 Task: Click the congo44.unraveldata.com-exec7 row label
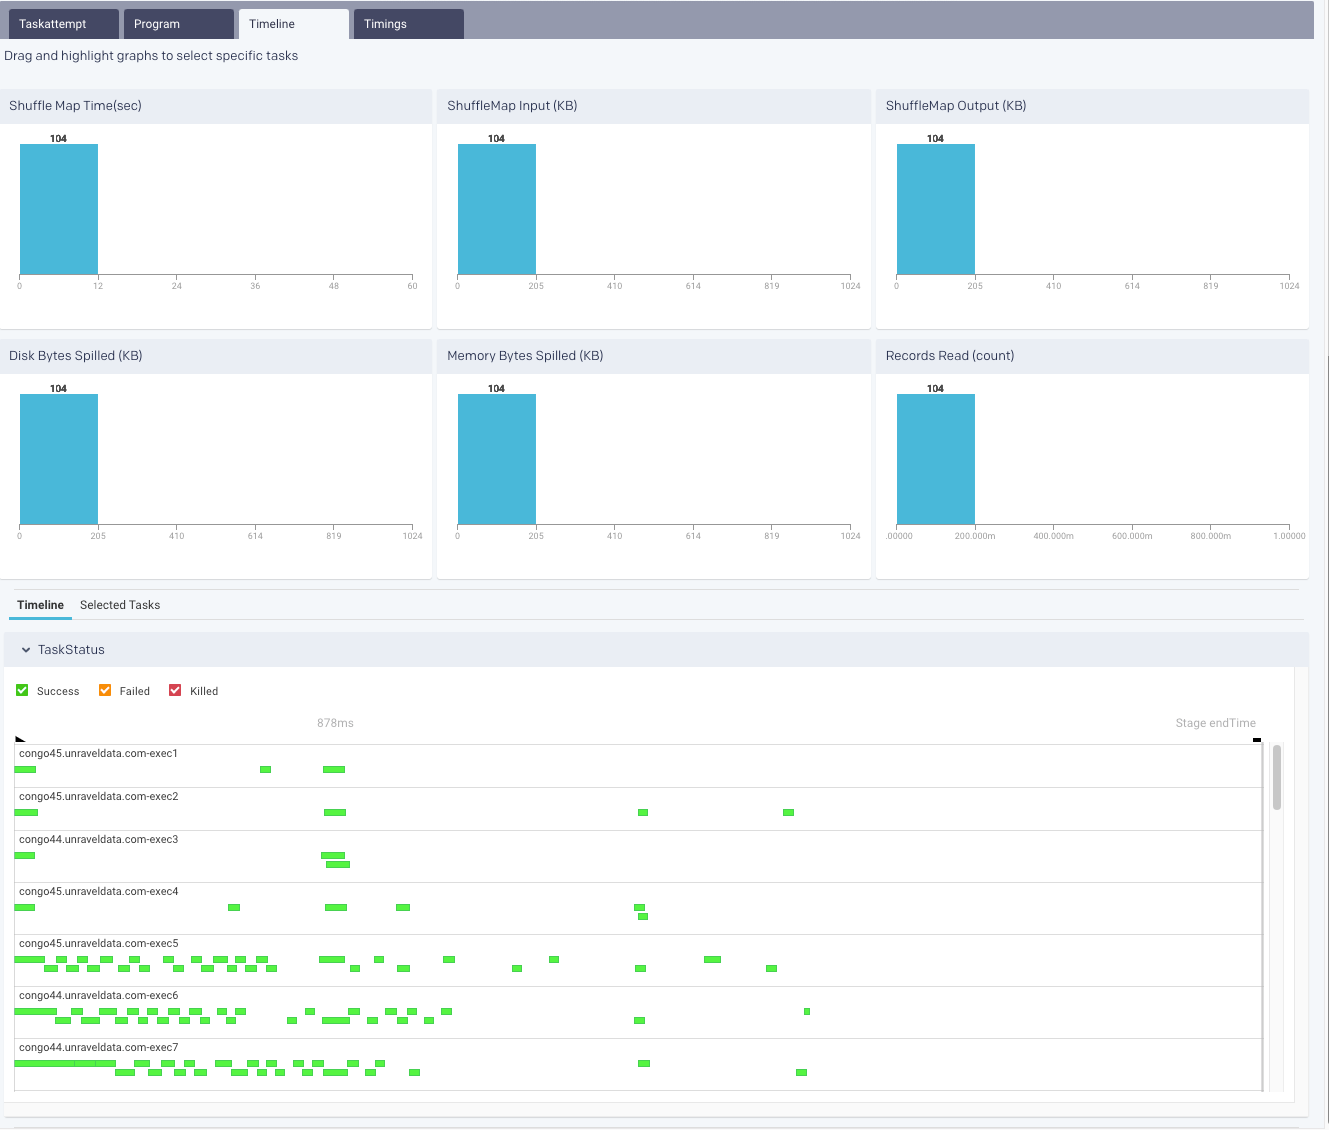click(x=98, y=1047)
